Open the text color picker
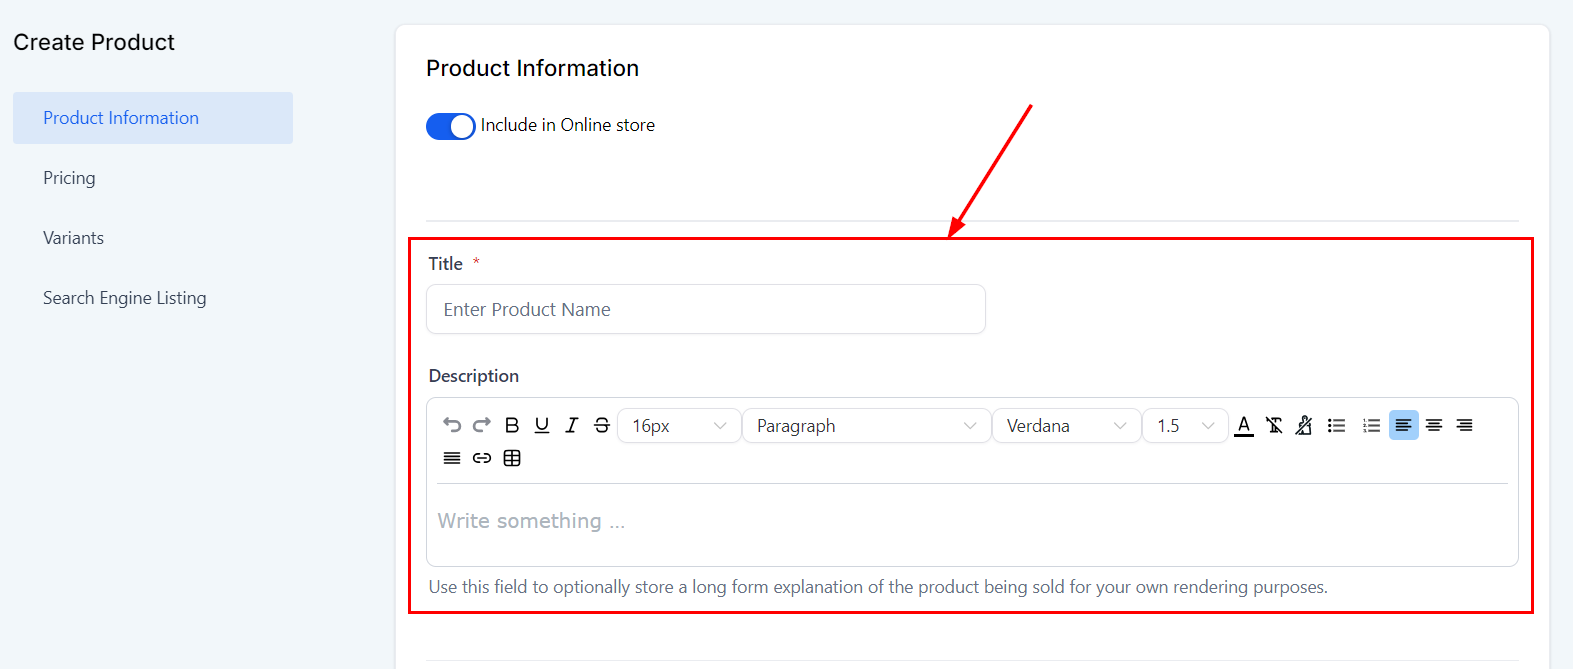This screenshot has width=1573, height=669. point(1244,425)
